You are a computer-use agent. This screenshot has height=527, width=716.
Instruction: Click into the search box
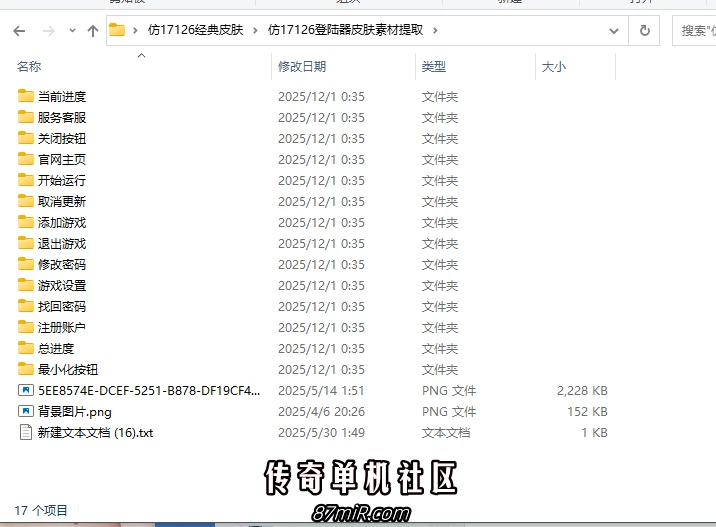click(x=694, y=31)
